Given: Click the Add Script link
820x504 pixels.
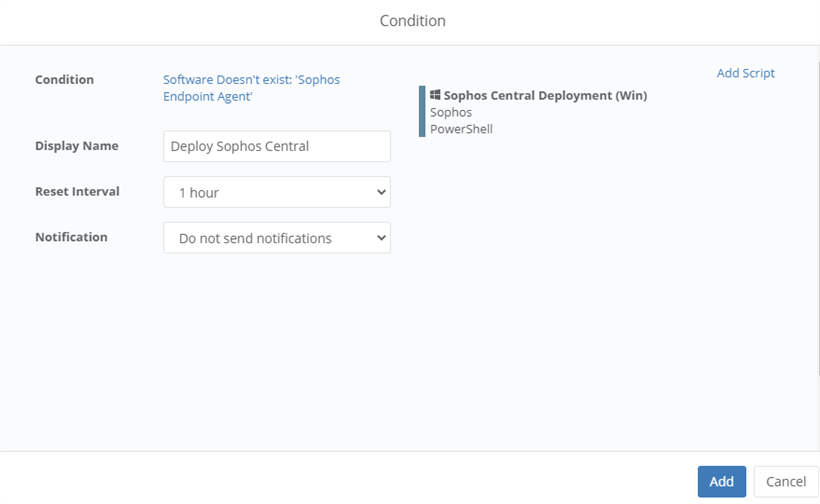Looking at the screenshot, I should (x=745, y=73).
